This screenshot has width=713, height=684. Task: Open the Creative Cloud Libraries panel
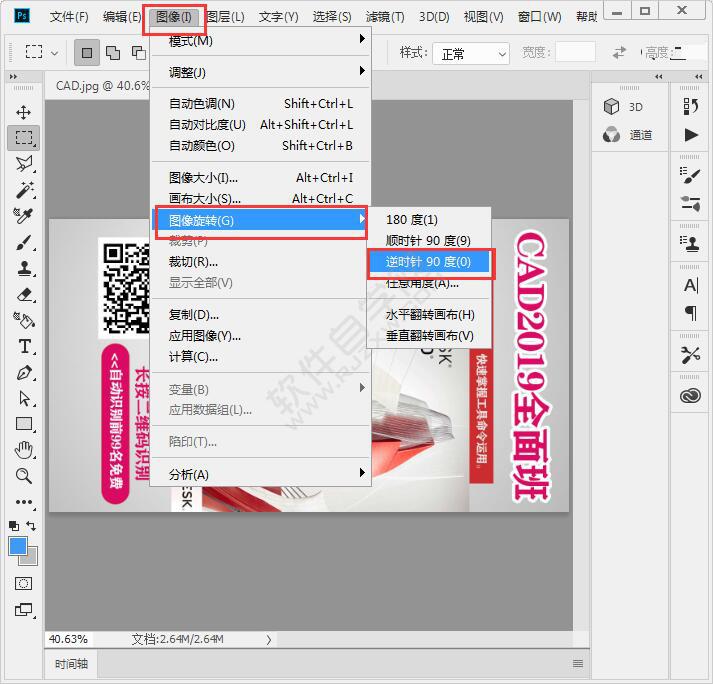[x=690, y=396]
